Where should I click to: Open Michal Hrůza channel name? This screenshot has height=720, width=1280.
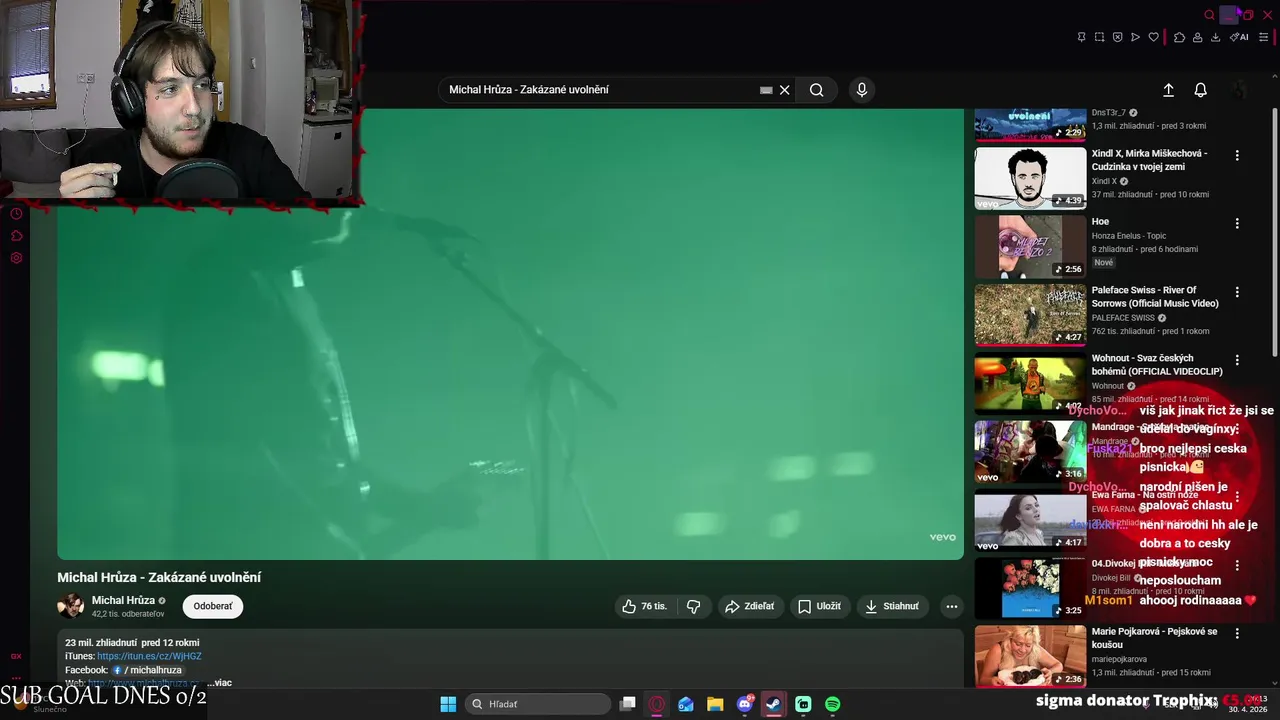coord(123,600)
